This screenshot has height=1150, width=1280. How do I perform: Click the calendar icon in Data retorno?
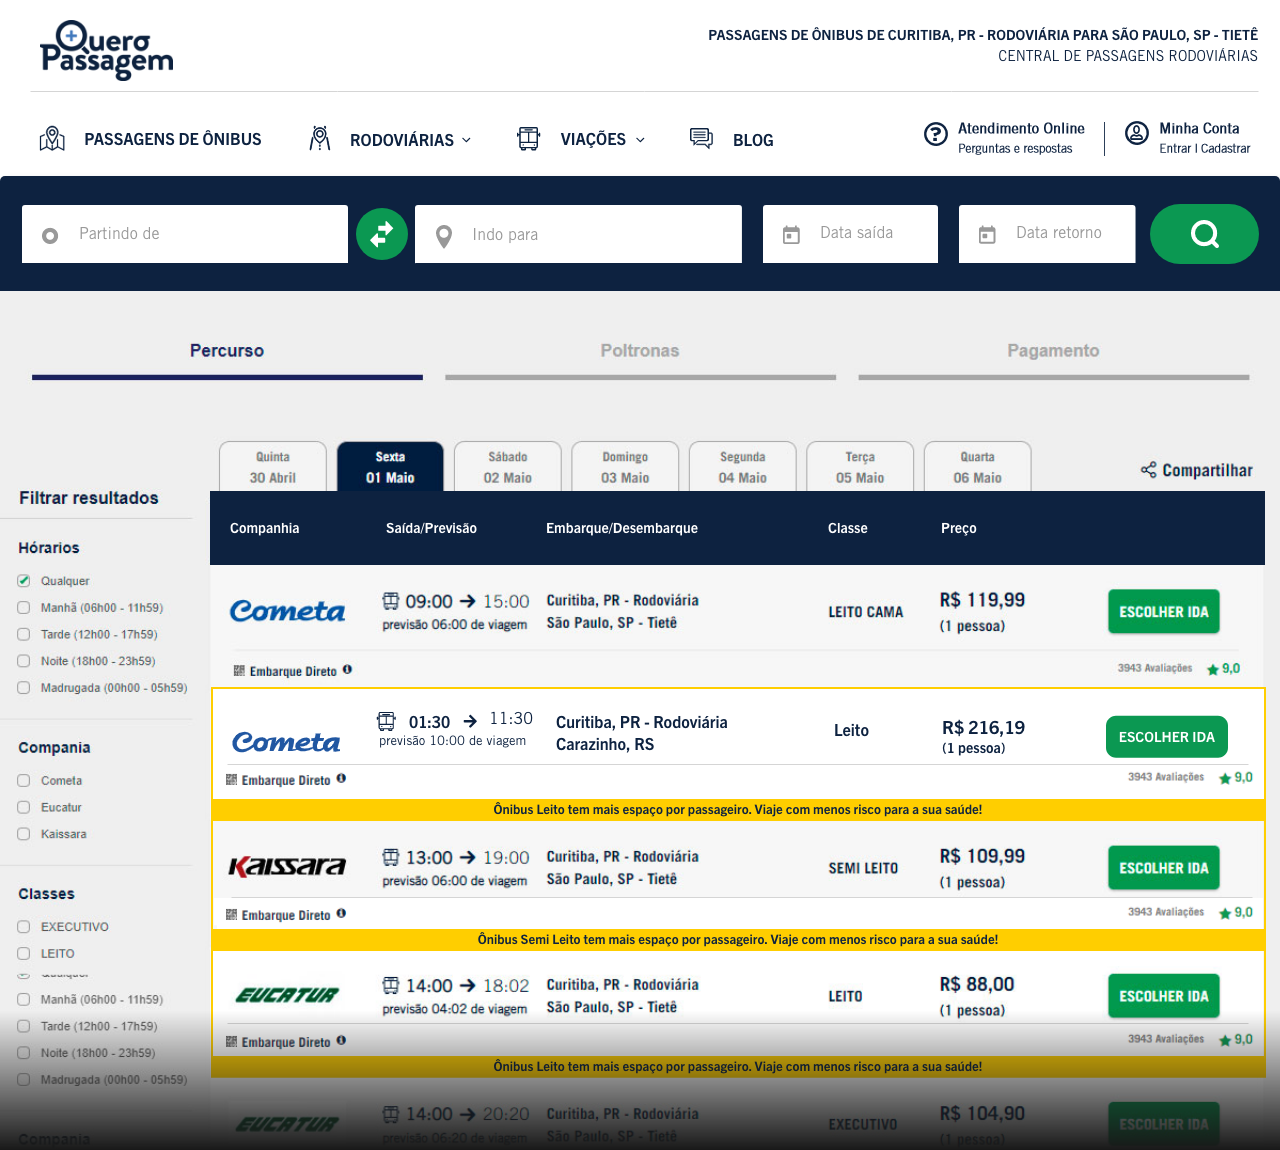point(987,235)
